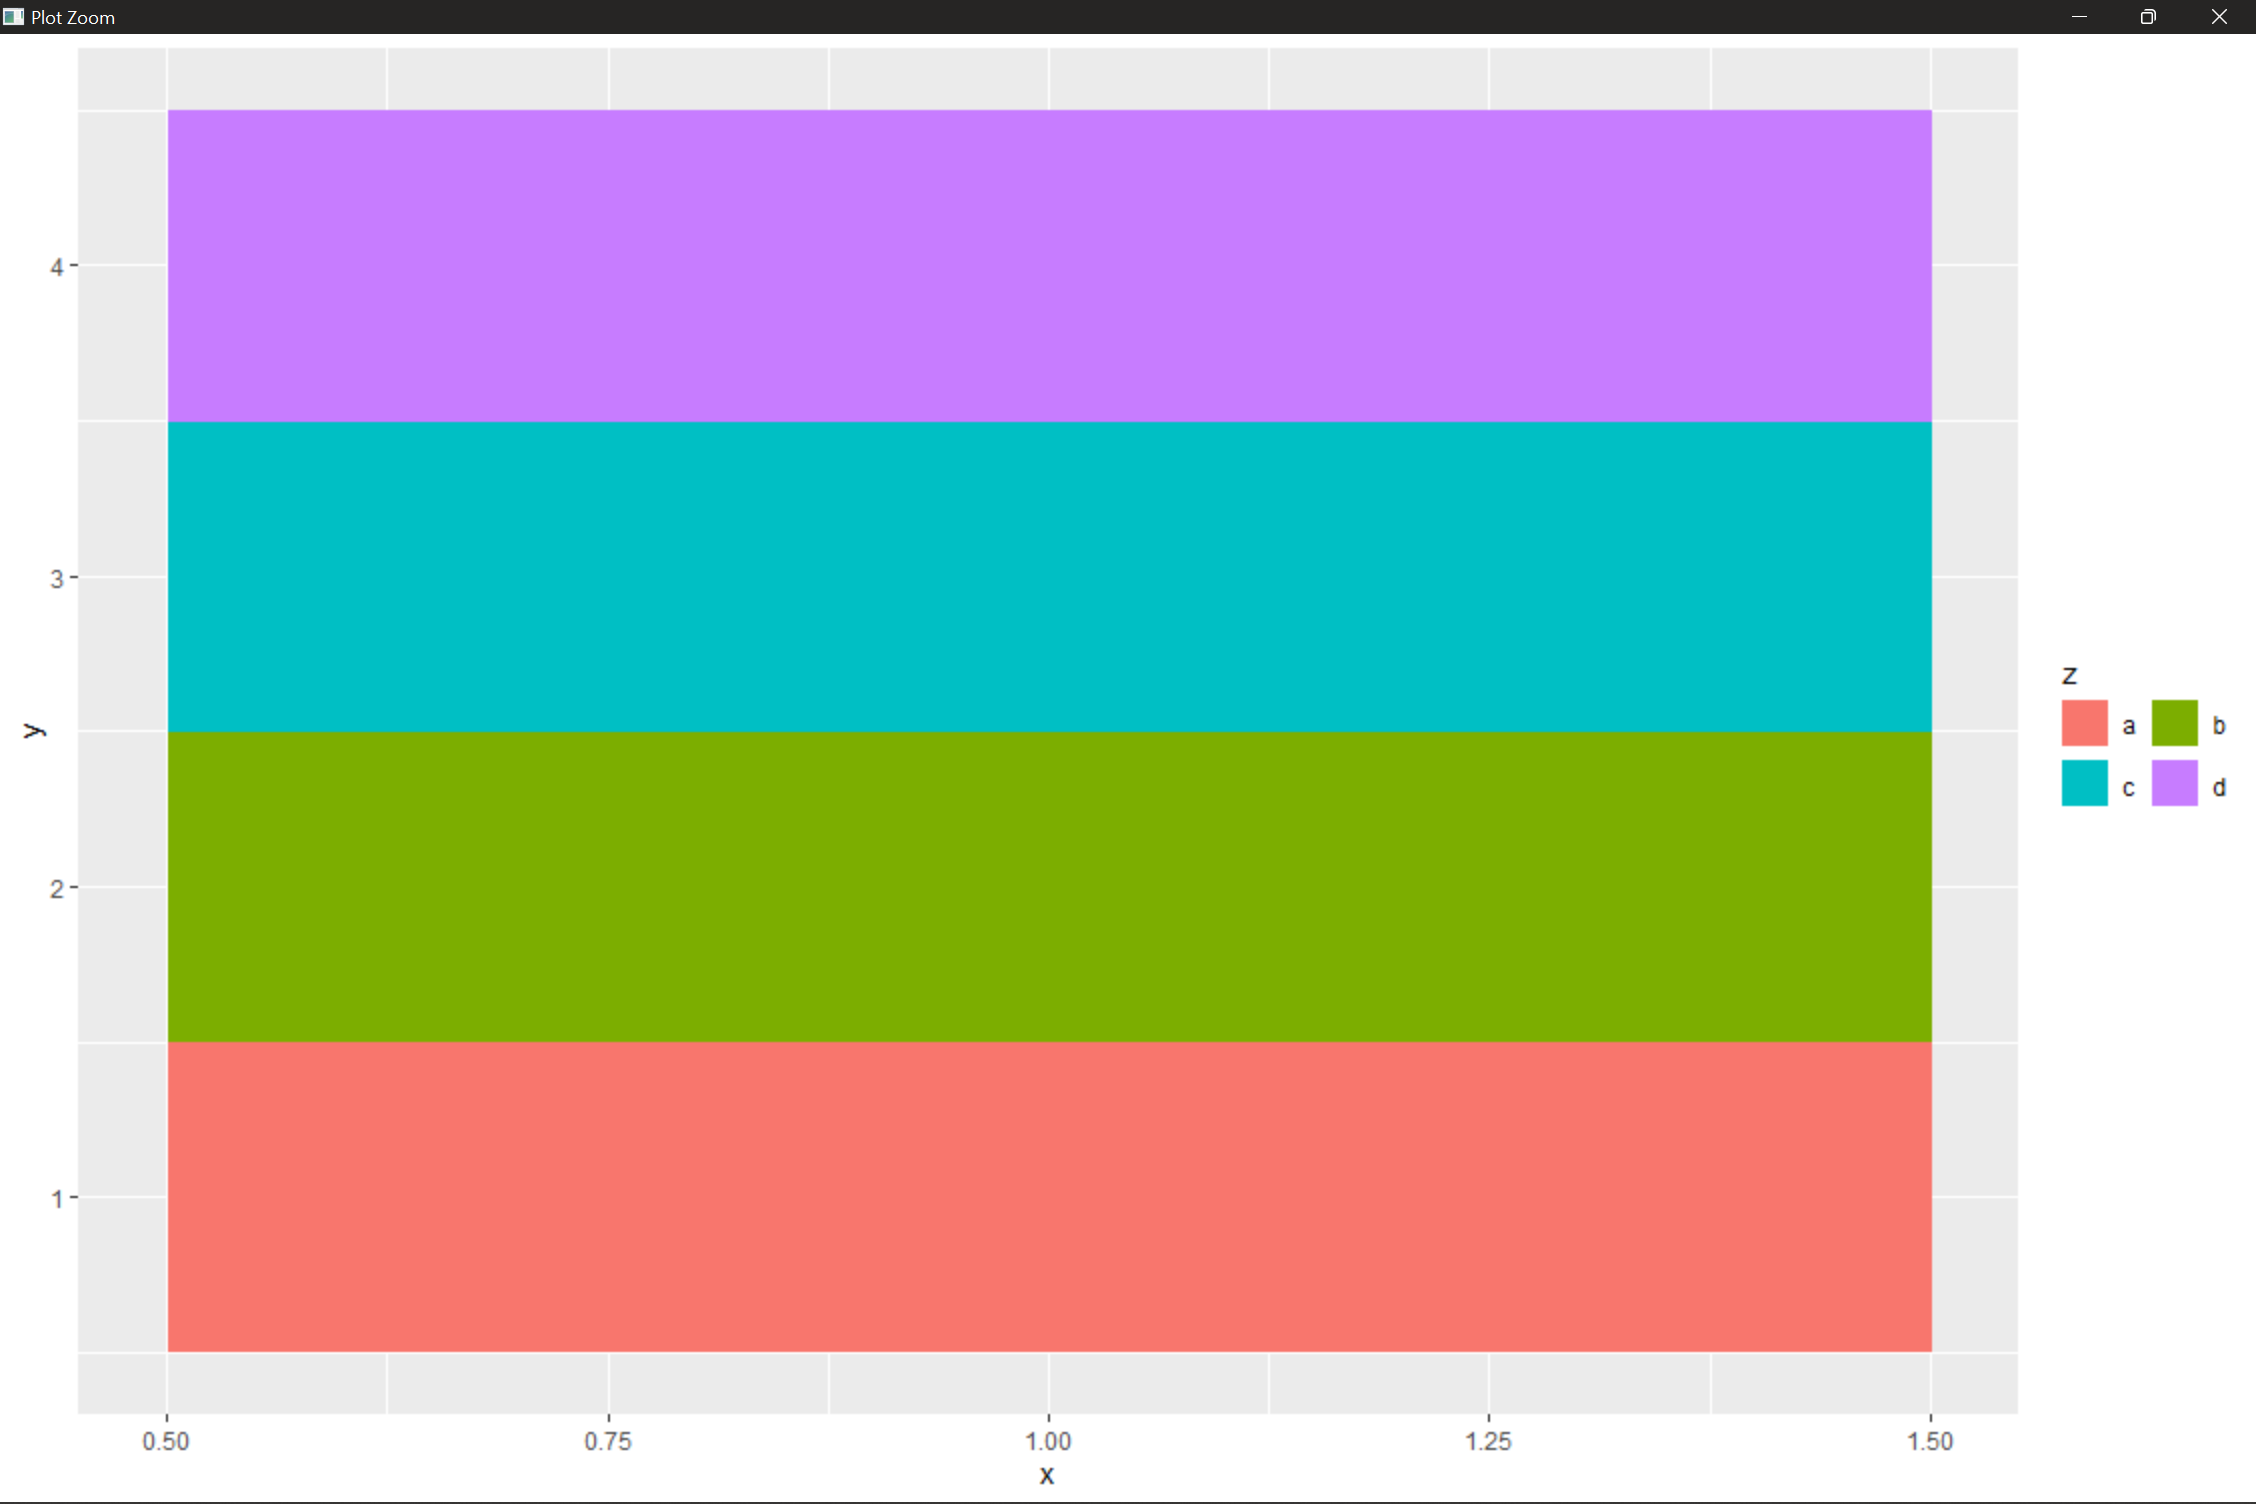This screenshot has height=1504, width=2256.
Task: Click the red bar for category a
Action: (x=1050, y=1190)
